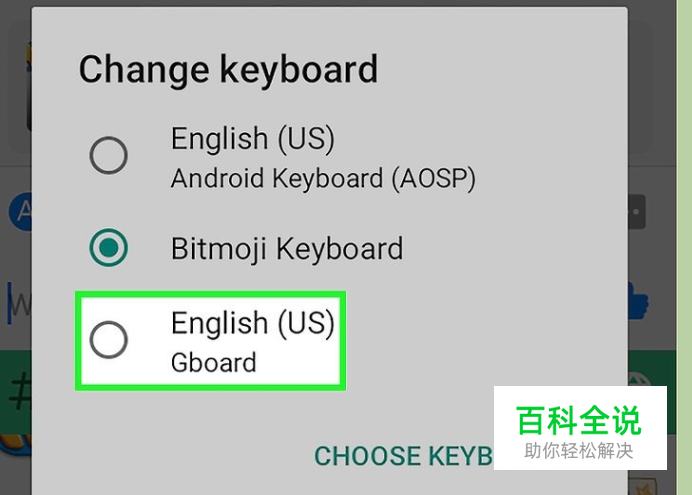Tap the dark gray more-options icon

[636, 212]
